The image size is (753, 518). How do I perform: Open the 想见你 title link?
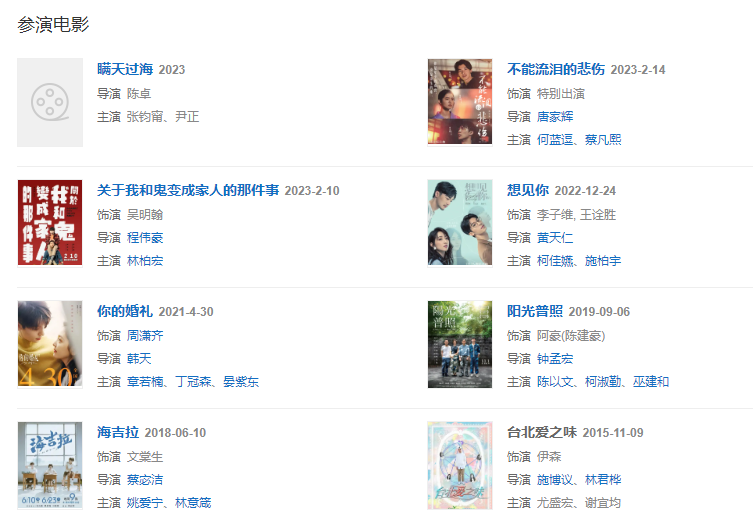pos(528,190)
